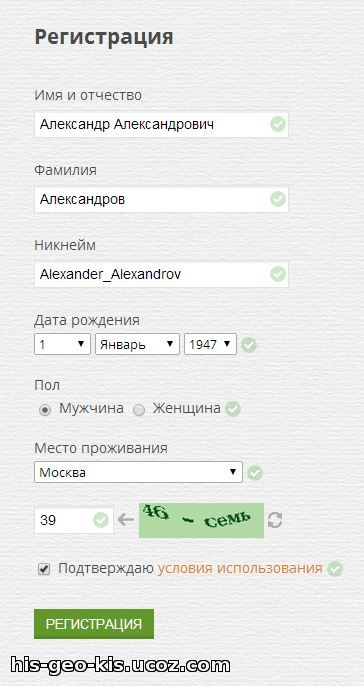The width and height of the screenshot is (364, 686).
Task: Click into the Alexander_Alexandrov nickname field
Action: tap(161, 274)
